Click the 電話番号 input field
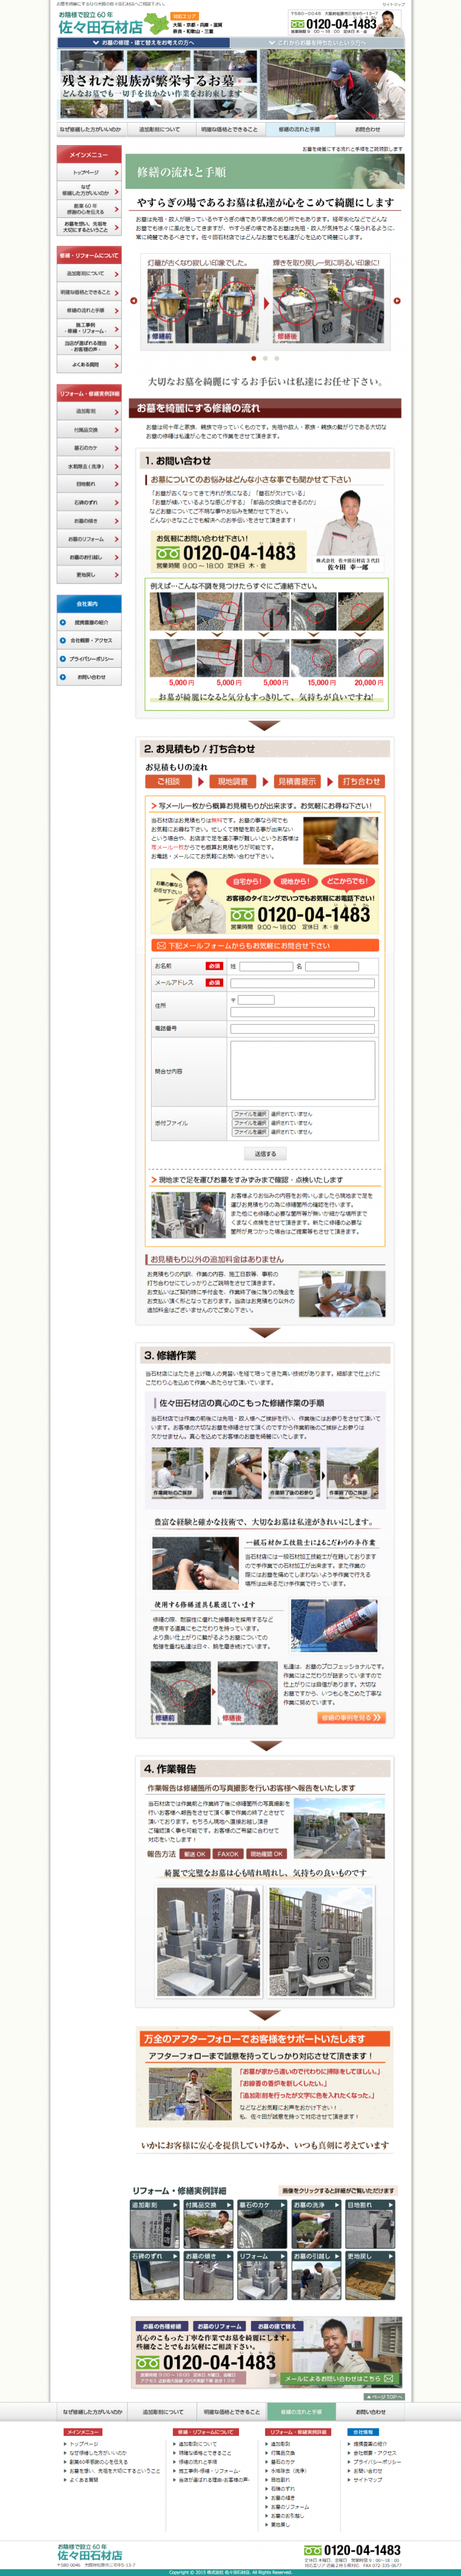Image resolution: width=461 pixels, height=2576 pixels. point(302,1028)
